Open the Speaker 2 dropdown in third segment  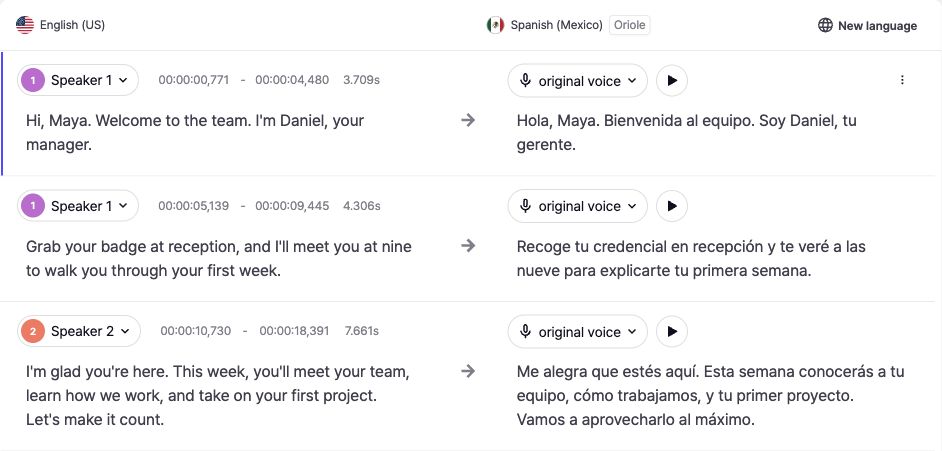point(79,331)
